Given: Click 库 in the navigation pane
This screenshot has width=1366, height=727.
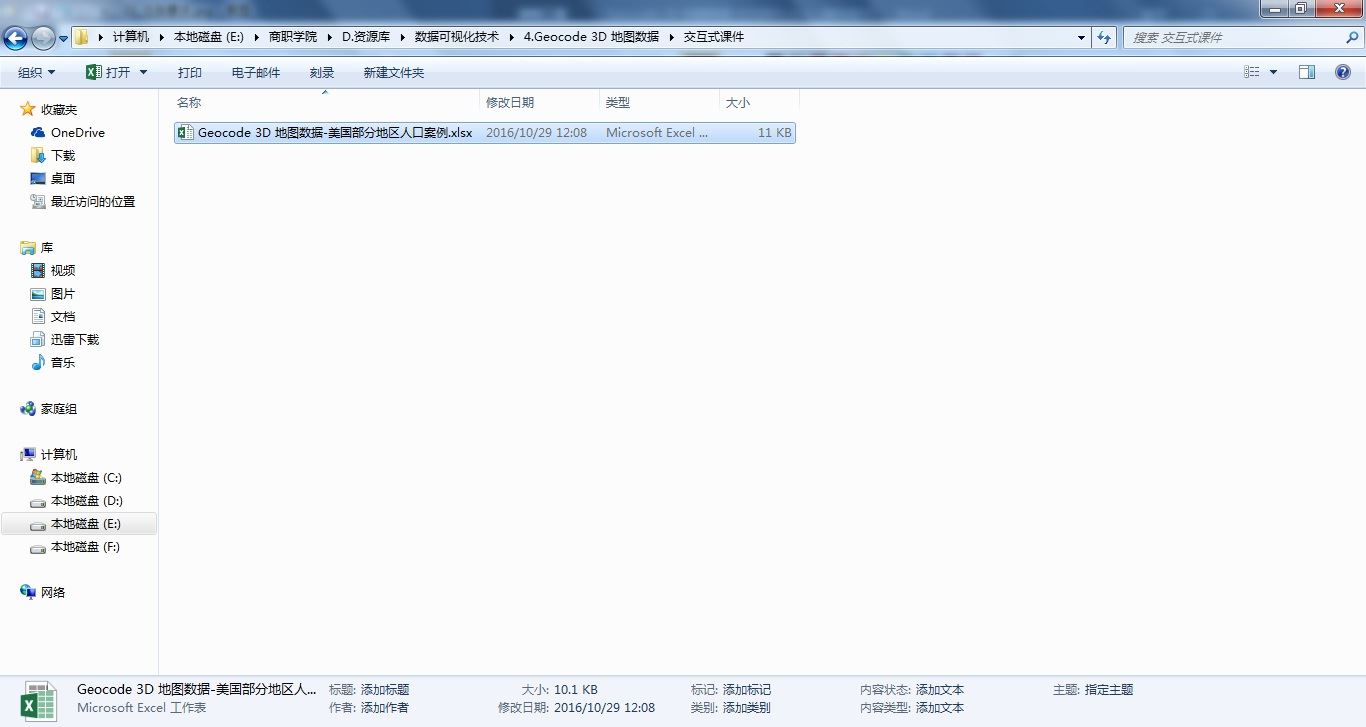Looking at the screenshot, I should [x=47, y=247].
